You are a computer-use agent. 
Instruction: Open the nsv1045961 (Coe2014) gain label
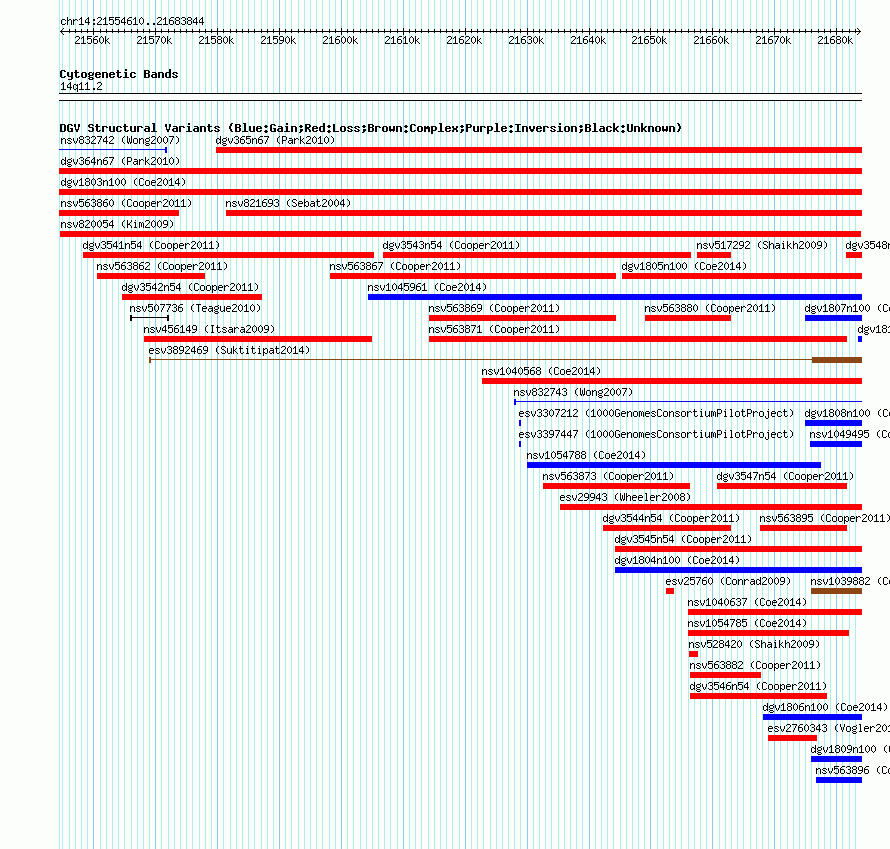click(427, 287)
